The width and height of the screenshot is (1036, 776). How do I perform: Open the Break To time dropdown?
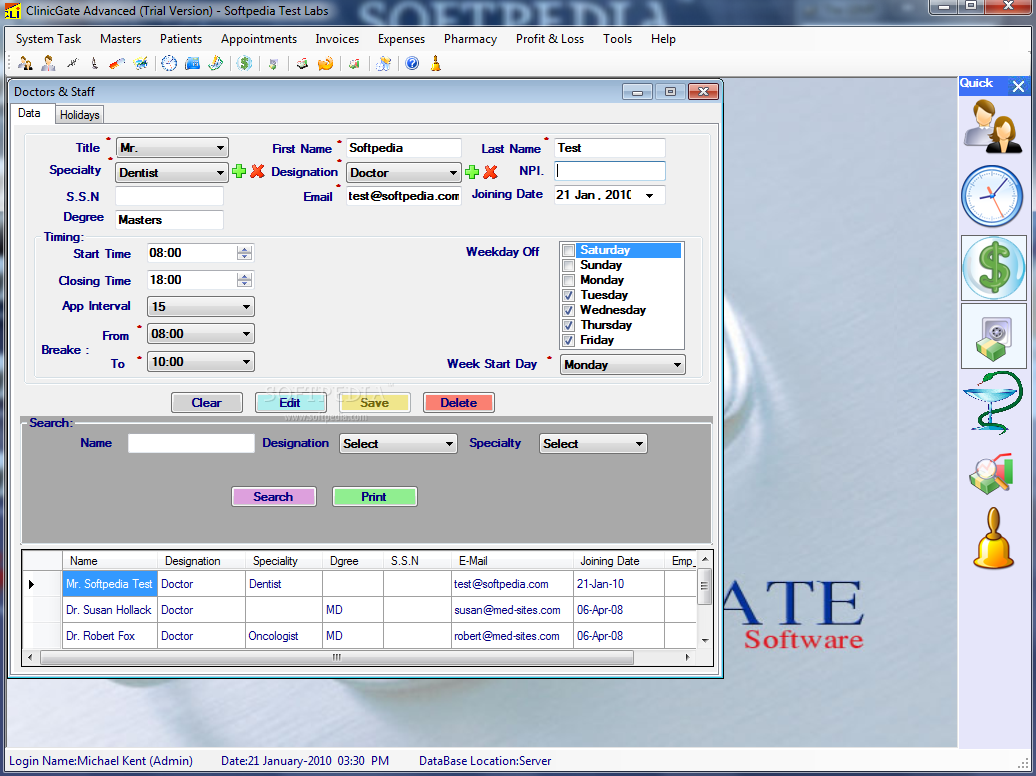click(x=200, y=362)
